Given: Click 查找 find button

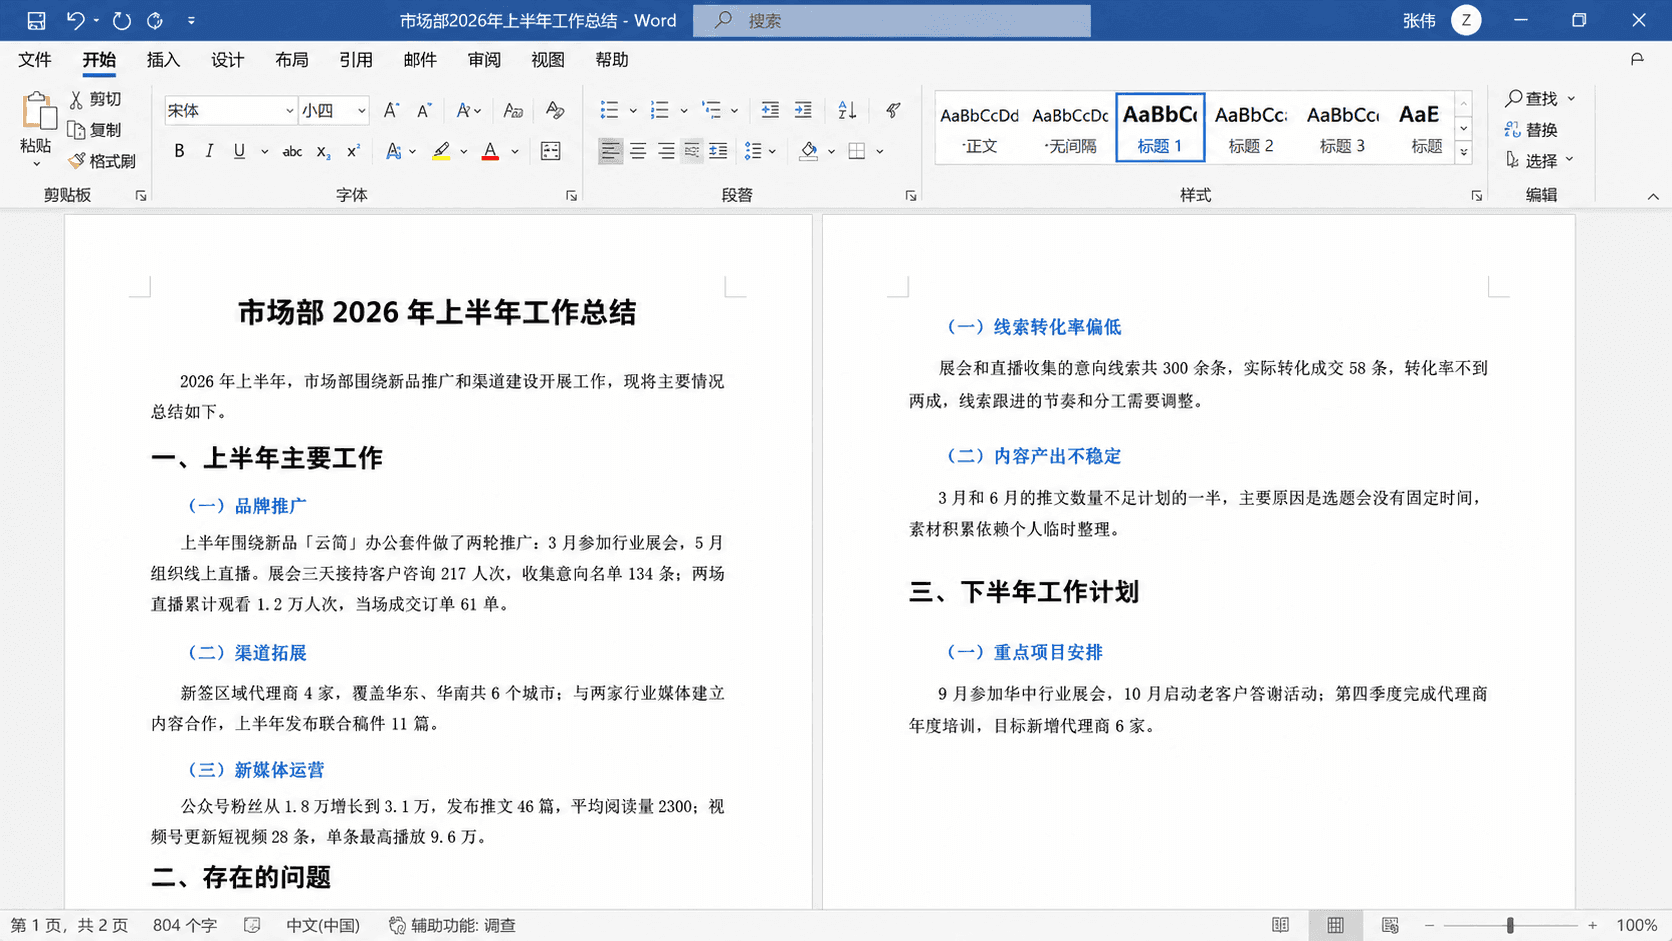Looking at the screenshot, I should [x=1540, y=98].
